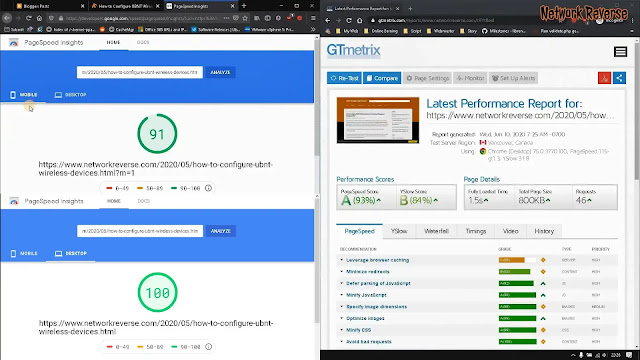The image size is (640, 360).
Task: Open Firefox hamburger application menu
Action: (x=313, y=18)
